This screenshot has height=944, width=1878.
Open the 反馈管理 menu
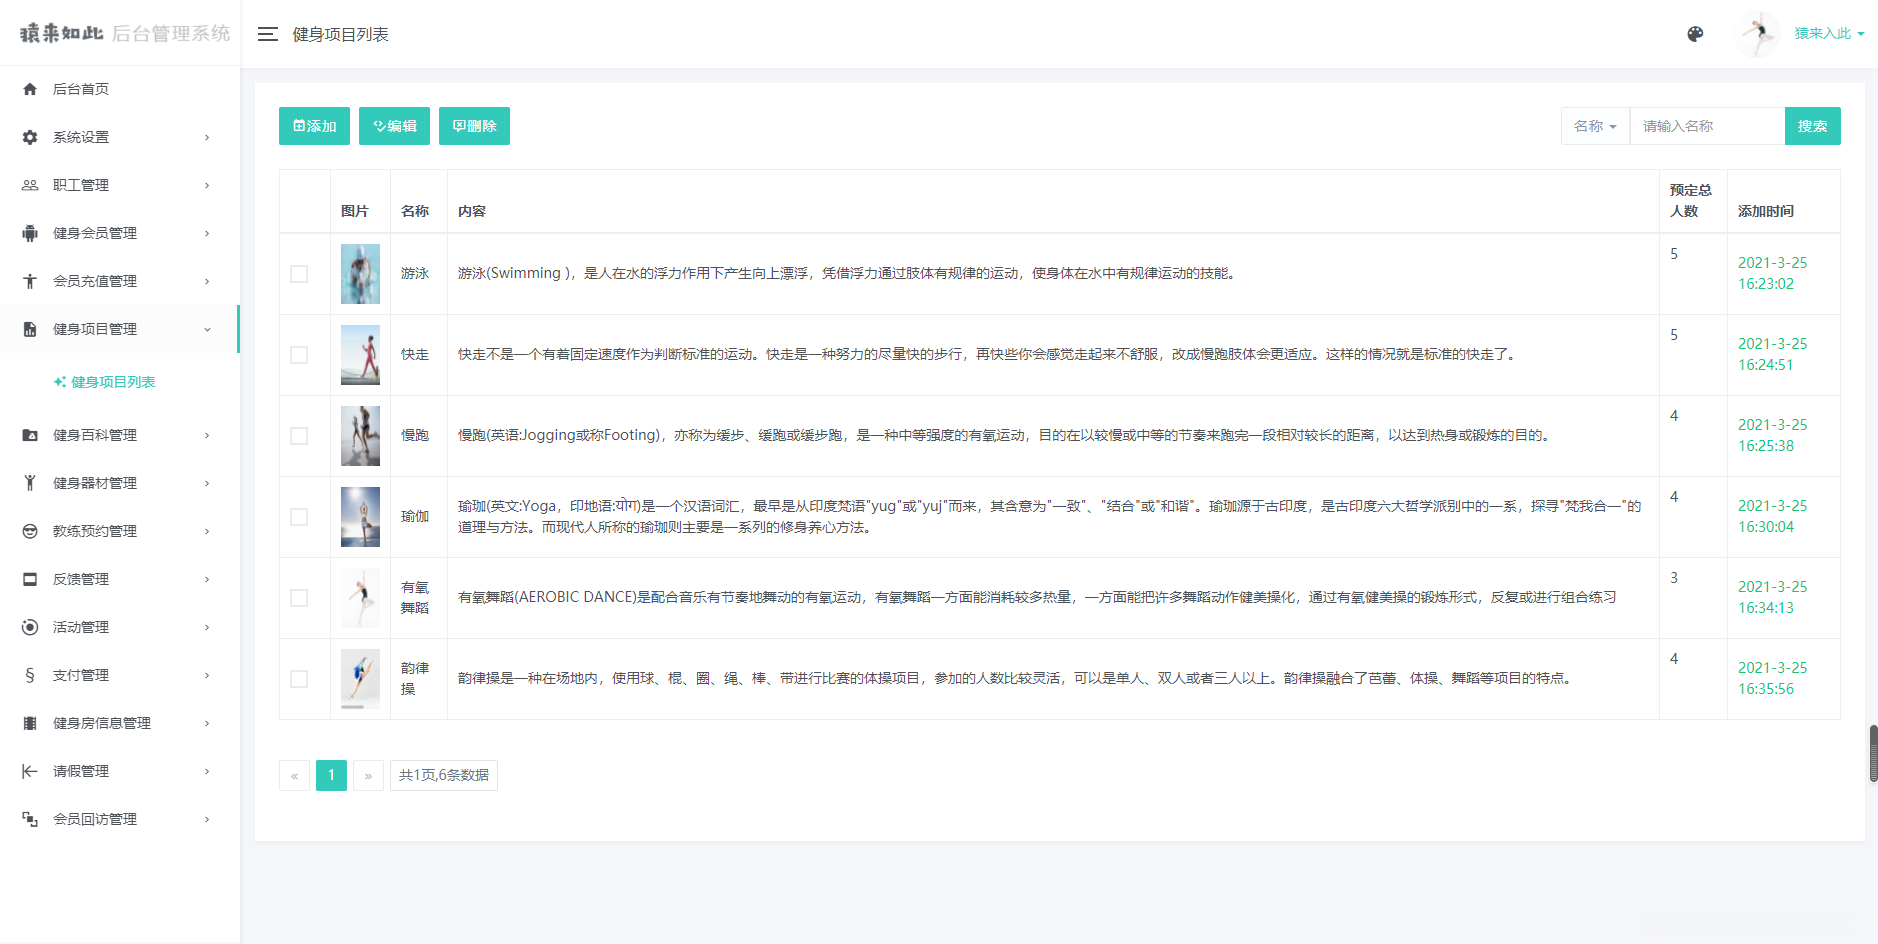click(120, 579)
